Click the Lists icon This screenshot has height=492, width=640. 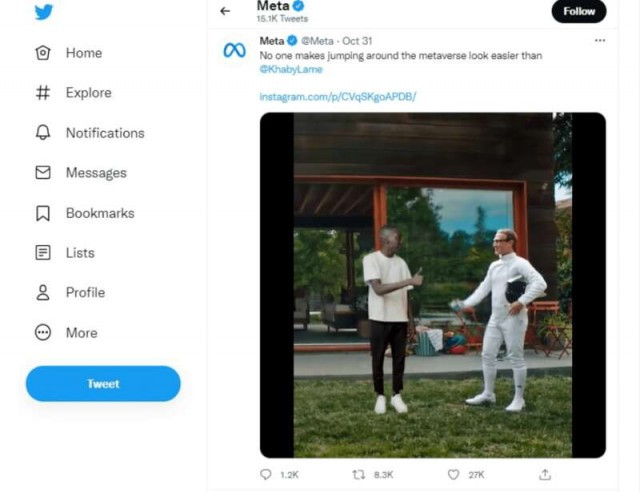pyautogui.click(x=43, y=253)
